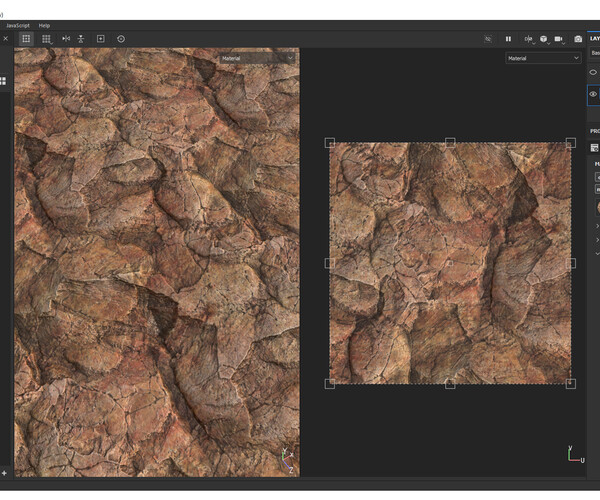600x500 pixels.
Task: Toggle the crossed-out hide stencil icon
Action: coord(488,39)
